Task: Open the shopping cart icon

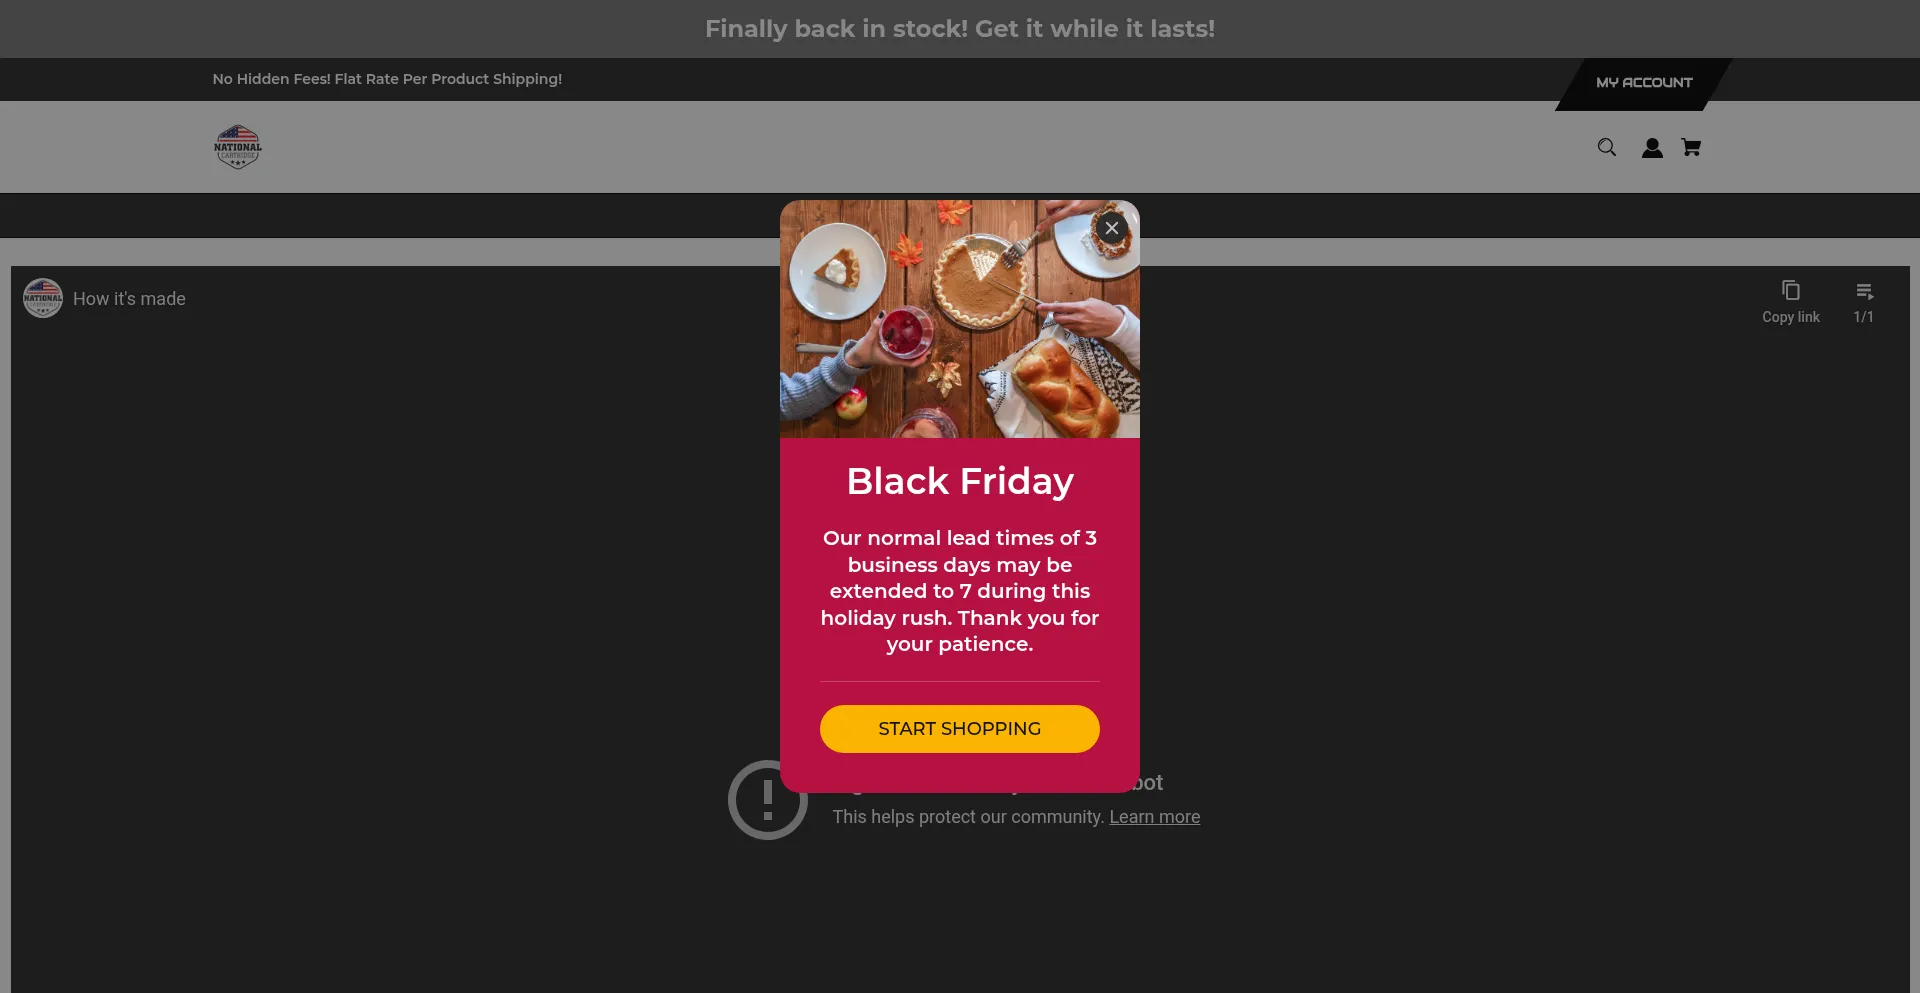Action: pyautogui.click(x=1691, y=147)
